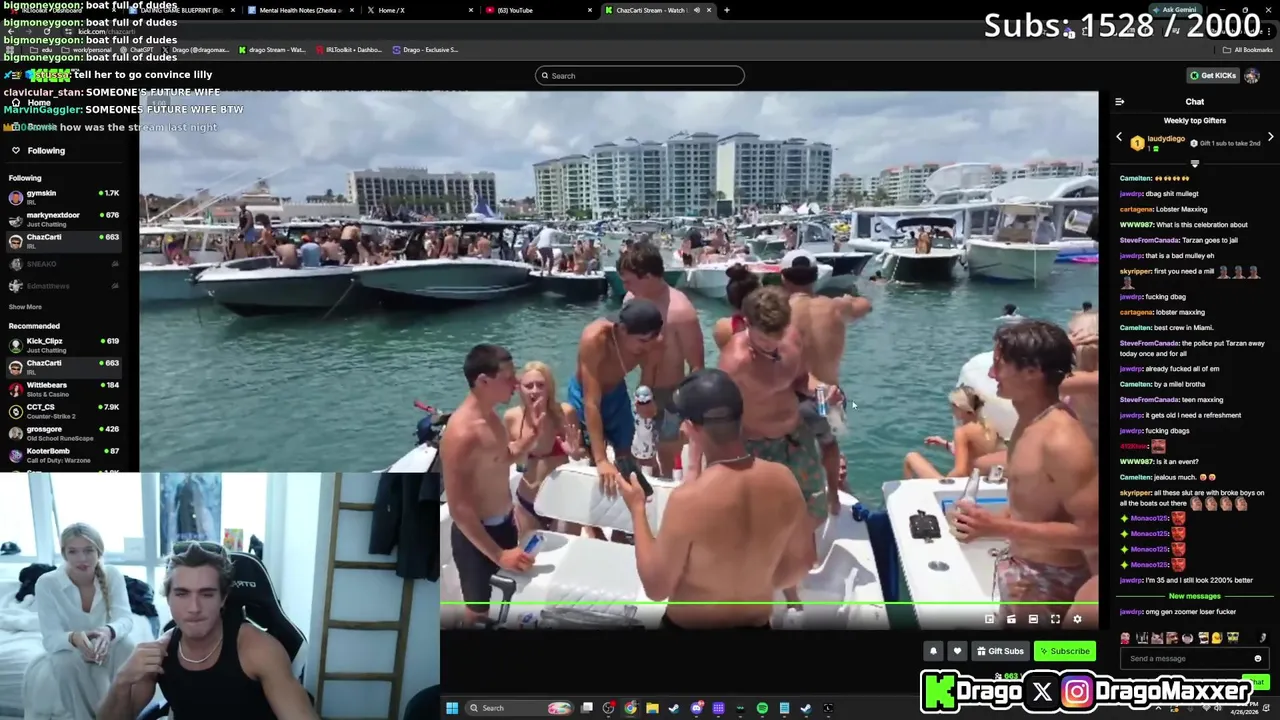This screenshot has height=720, width=1280.
Task: Click Get KICKs button
Action: coord(1212,75)
